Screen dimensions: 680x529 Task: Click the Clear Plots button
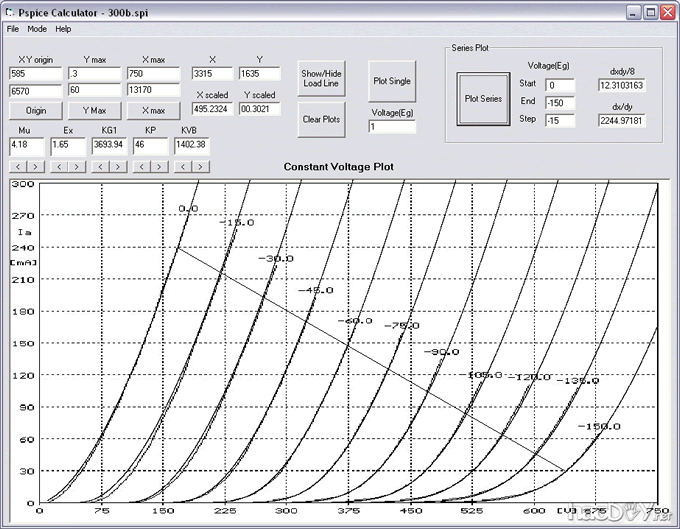[x=321, y=119]
